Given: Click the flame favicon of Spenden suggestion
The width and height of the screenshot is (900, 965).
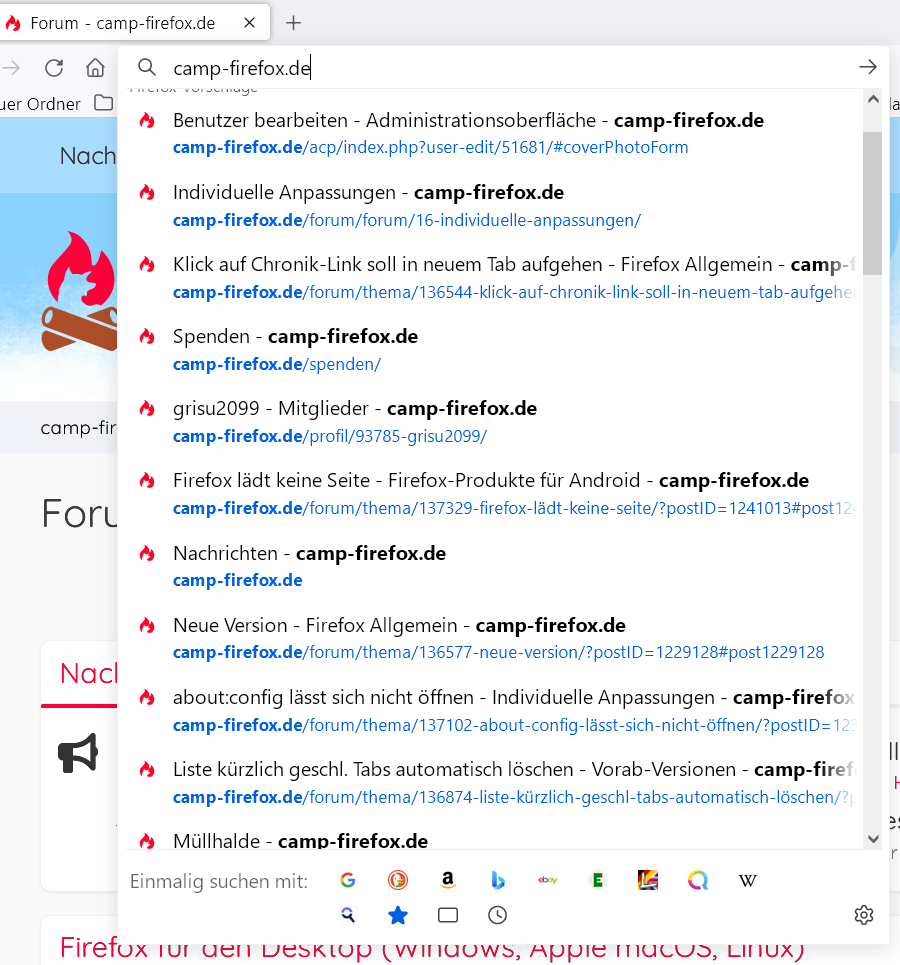Looking at the screenshot, I should pyautogui.click(x=147, y=337).
